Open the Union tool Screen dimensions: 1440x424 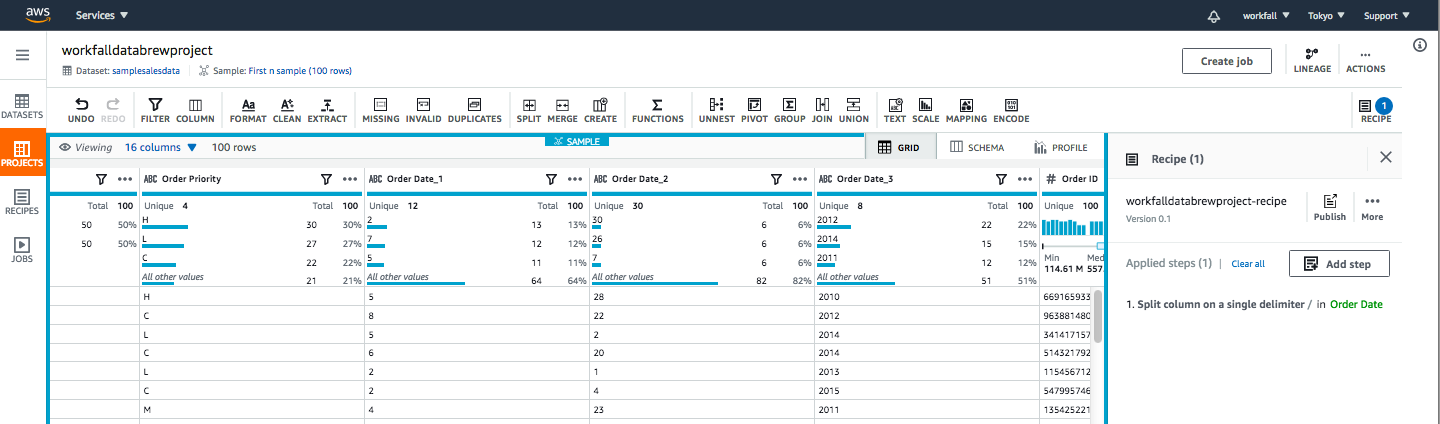[853, 110]
